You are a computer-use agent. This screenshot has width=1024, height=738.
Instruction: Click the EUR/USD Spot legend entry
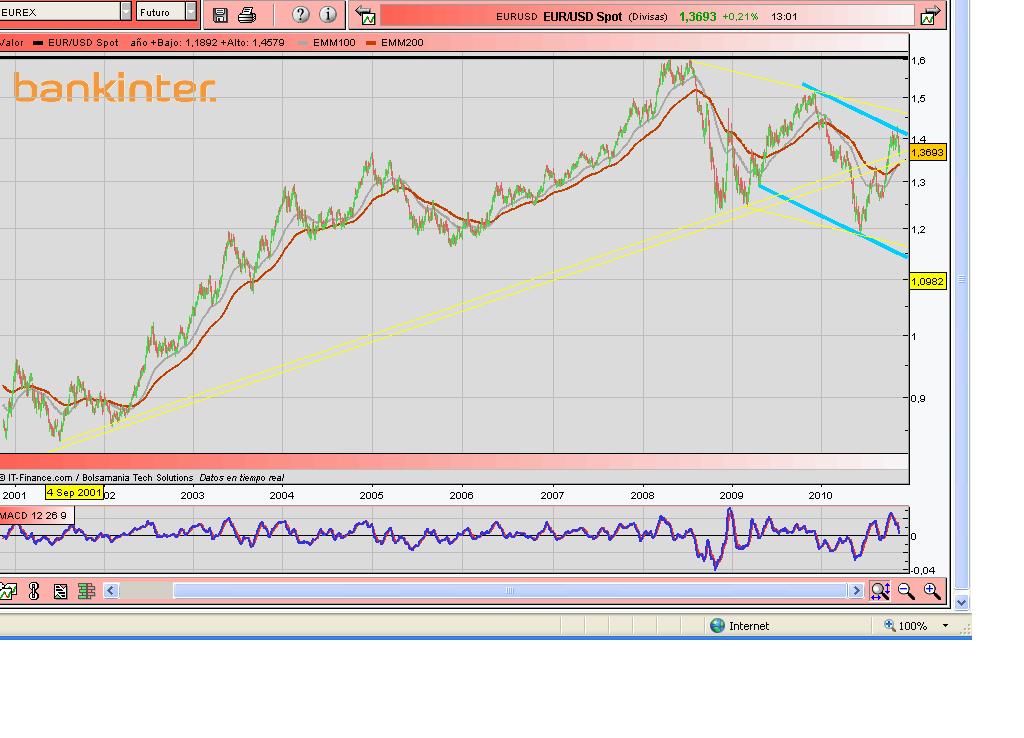(x=77, y=43)
